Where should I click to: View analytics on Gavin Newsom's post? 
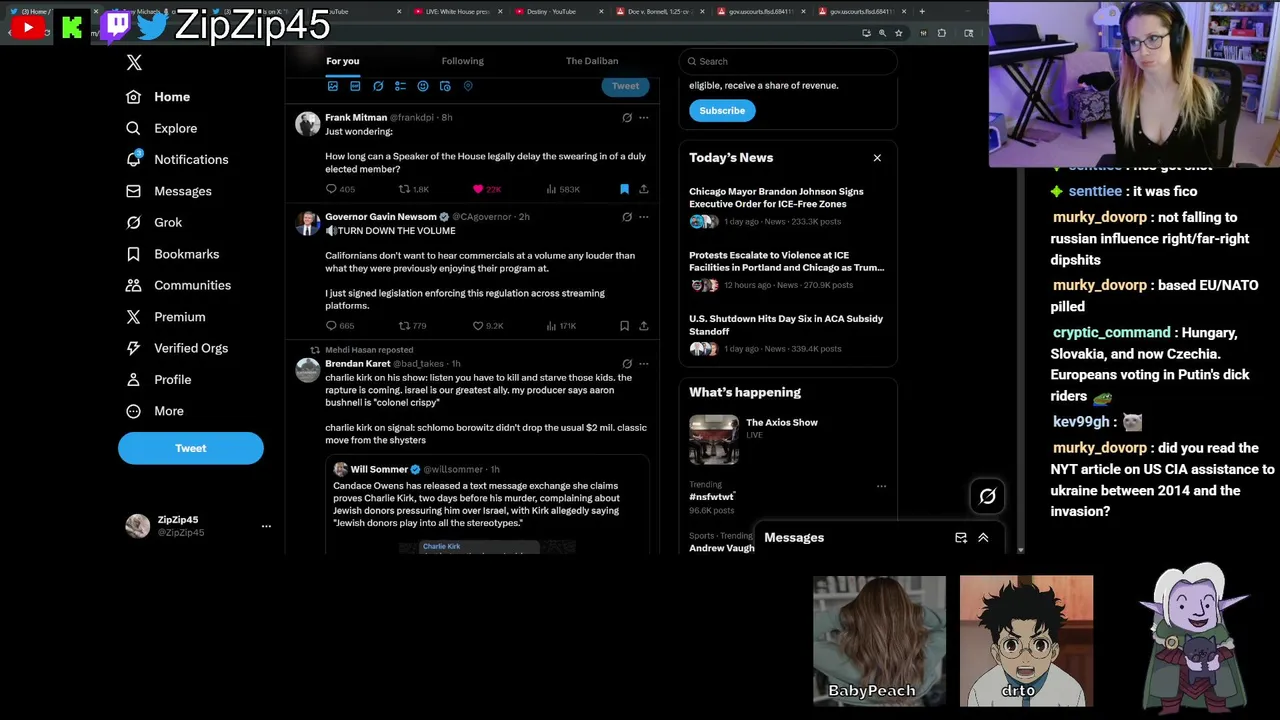[561, 326]
